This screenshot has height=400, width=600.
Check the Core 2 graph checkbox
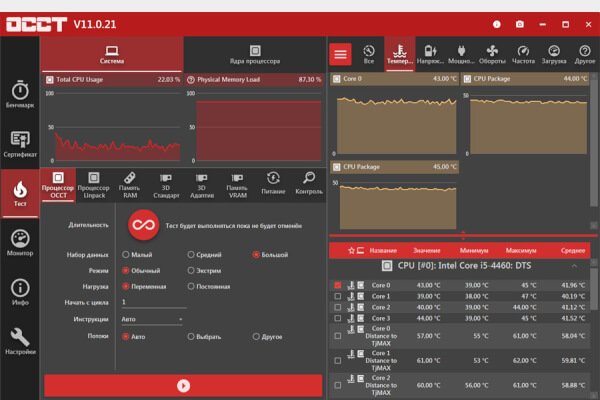point(338,307)
